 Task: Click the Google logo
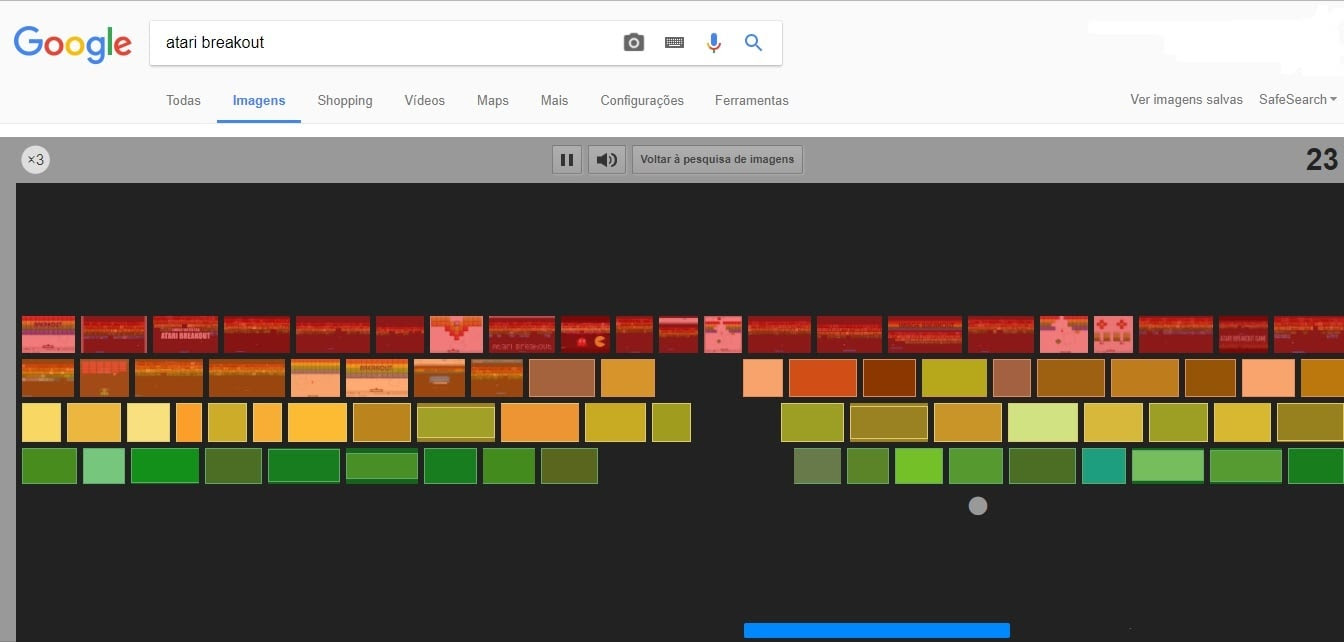pyautogui.click(x=72, y=44)
